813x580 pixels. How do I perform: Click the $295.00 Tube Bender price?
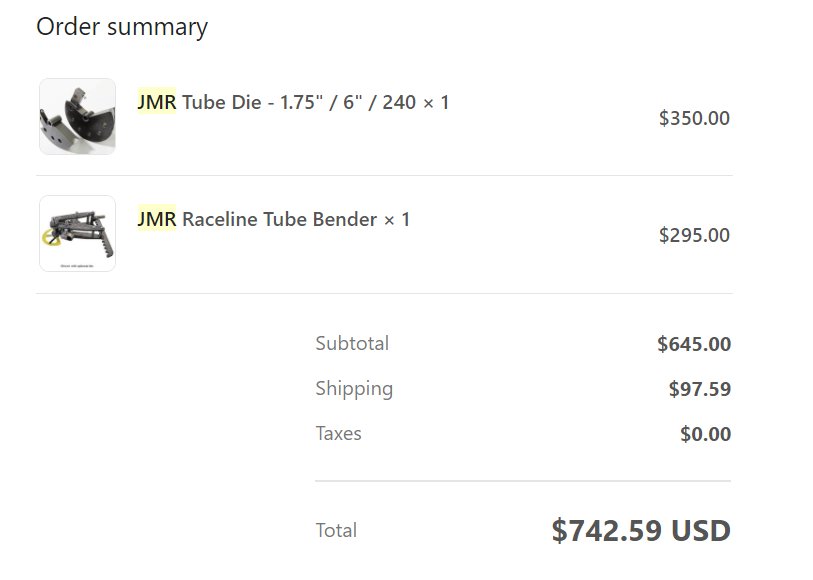click(694, 235)
